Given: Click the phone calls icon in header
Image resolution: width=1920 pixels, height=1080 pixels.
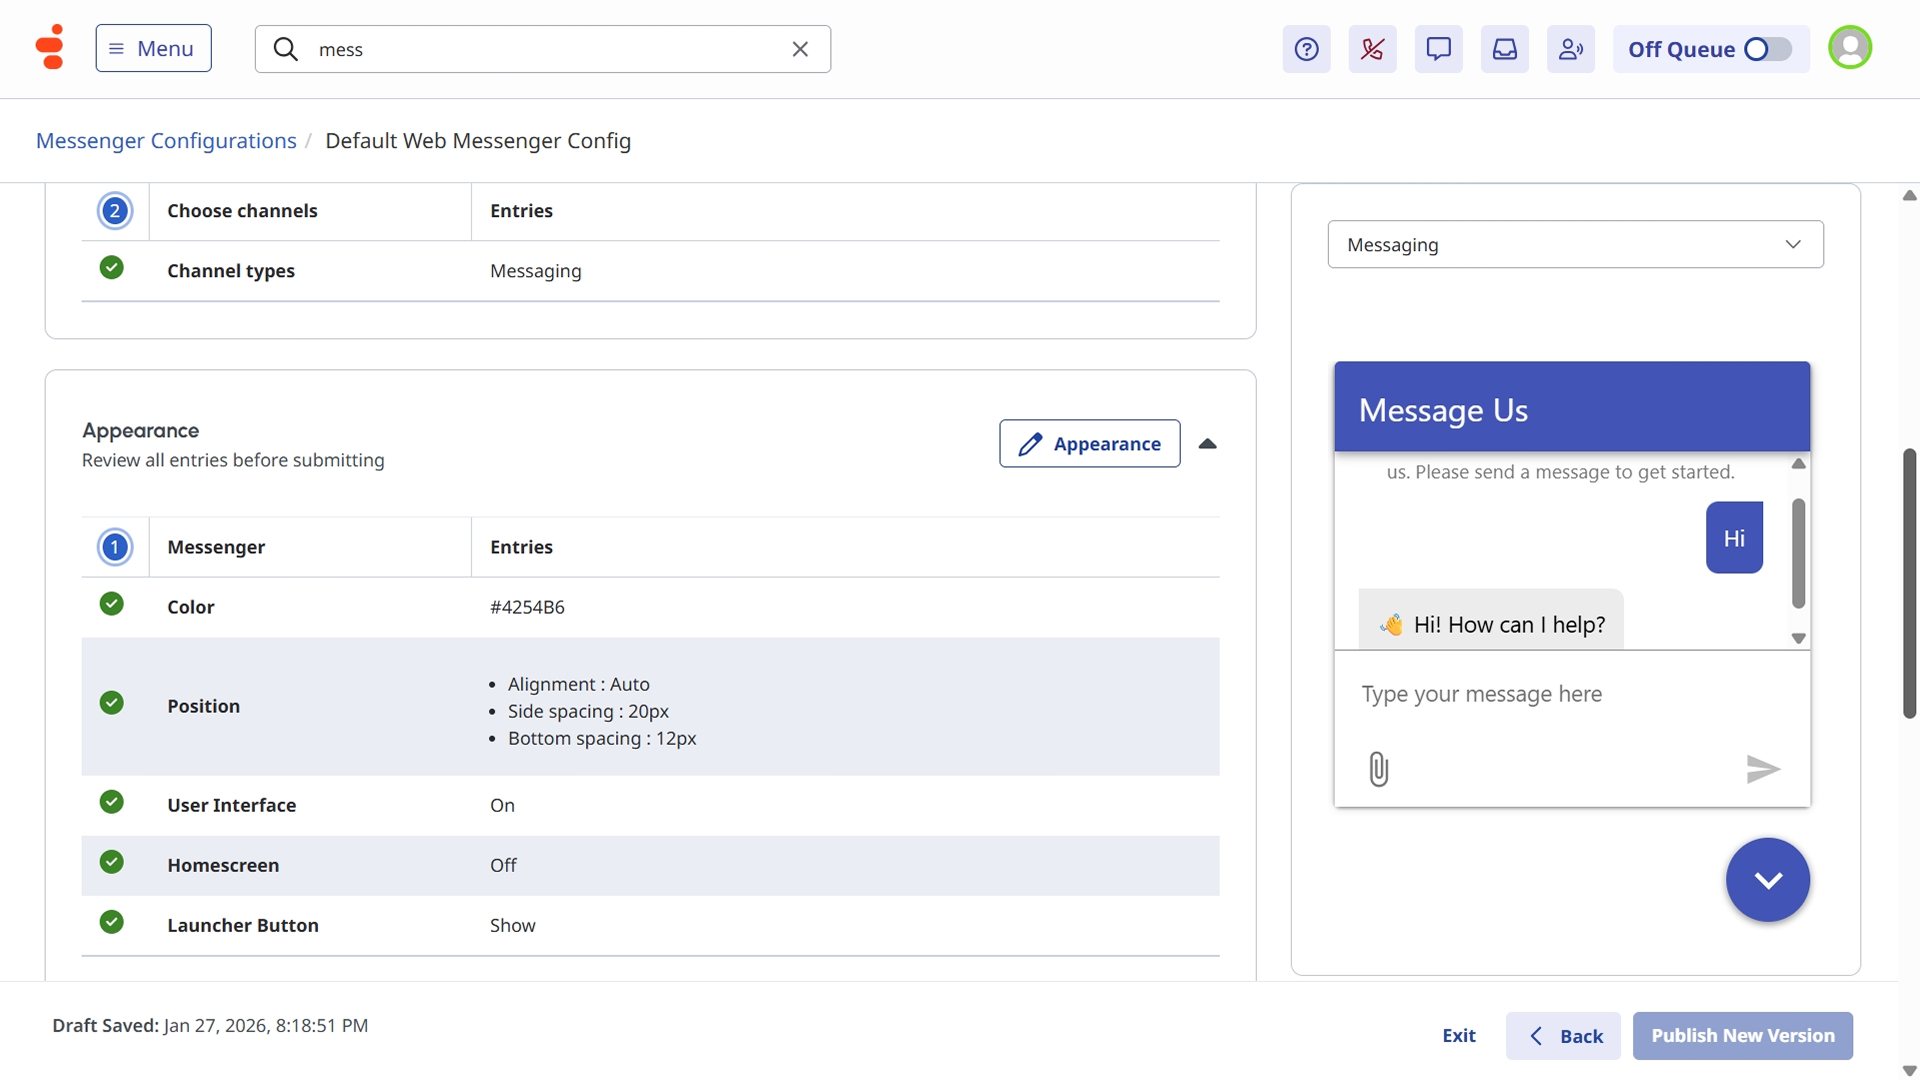Looking at the screenshot, I should pyautogui.click(x=1372, y=49).
